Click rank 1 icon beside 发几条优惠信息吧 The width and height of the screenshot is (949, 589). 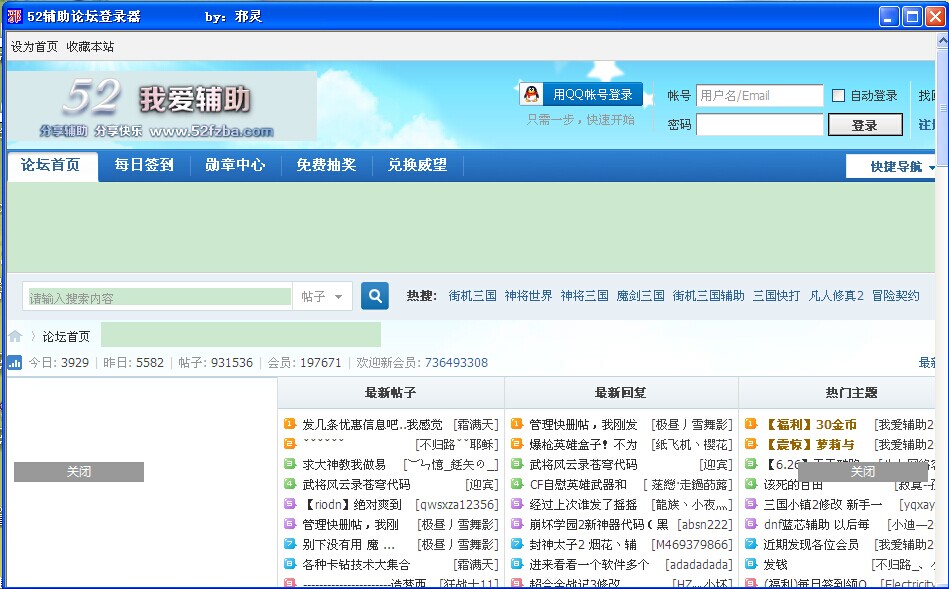(x=290, y=424)
